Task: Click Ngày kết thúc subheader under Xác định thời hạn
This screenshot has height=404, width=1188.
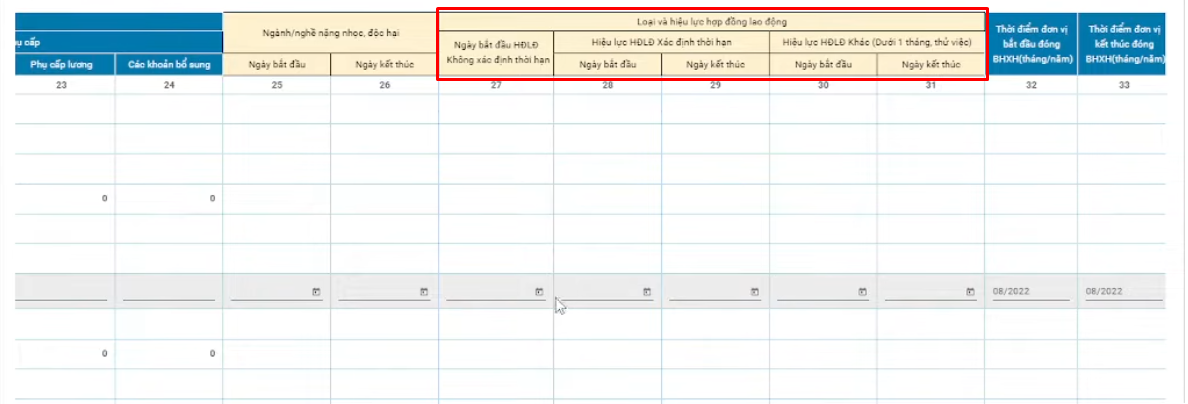Action: pos(715,65)
